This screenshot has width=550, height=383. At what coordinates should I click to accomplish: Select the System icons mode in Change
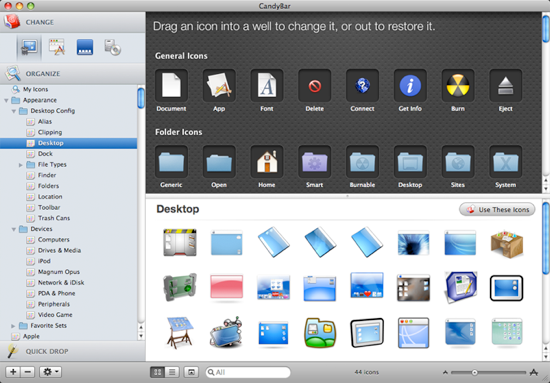[29, 47]
